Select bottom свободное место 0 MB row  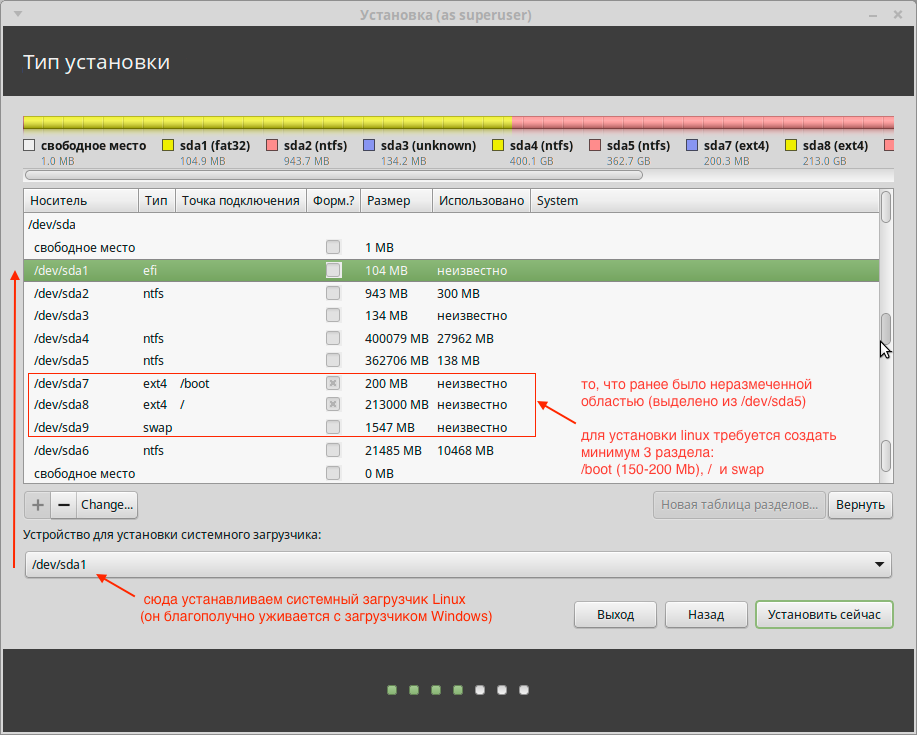(x=451, y=473)
